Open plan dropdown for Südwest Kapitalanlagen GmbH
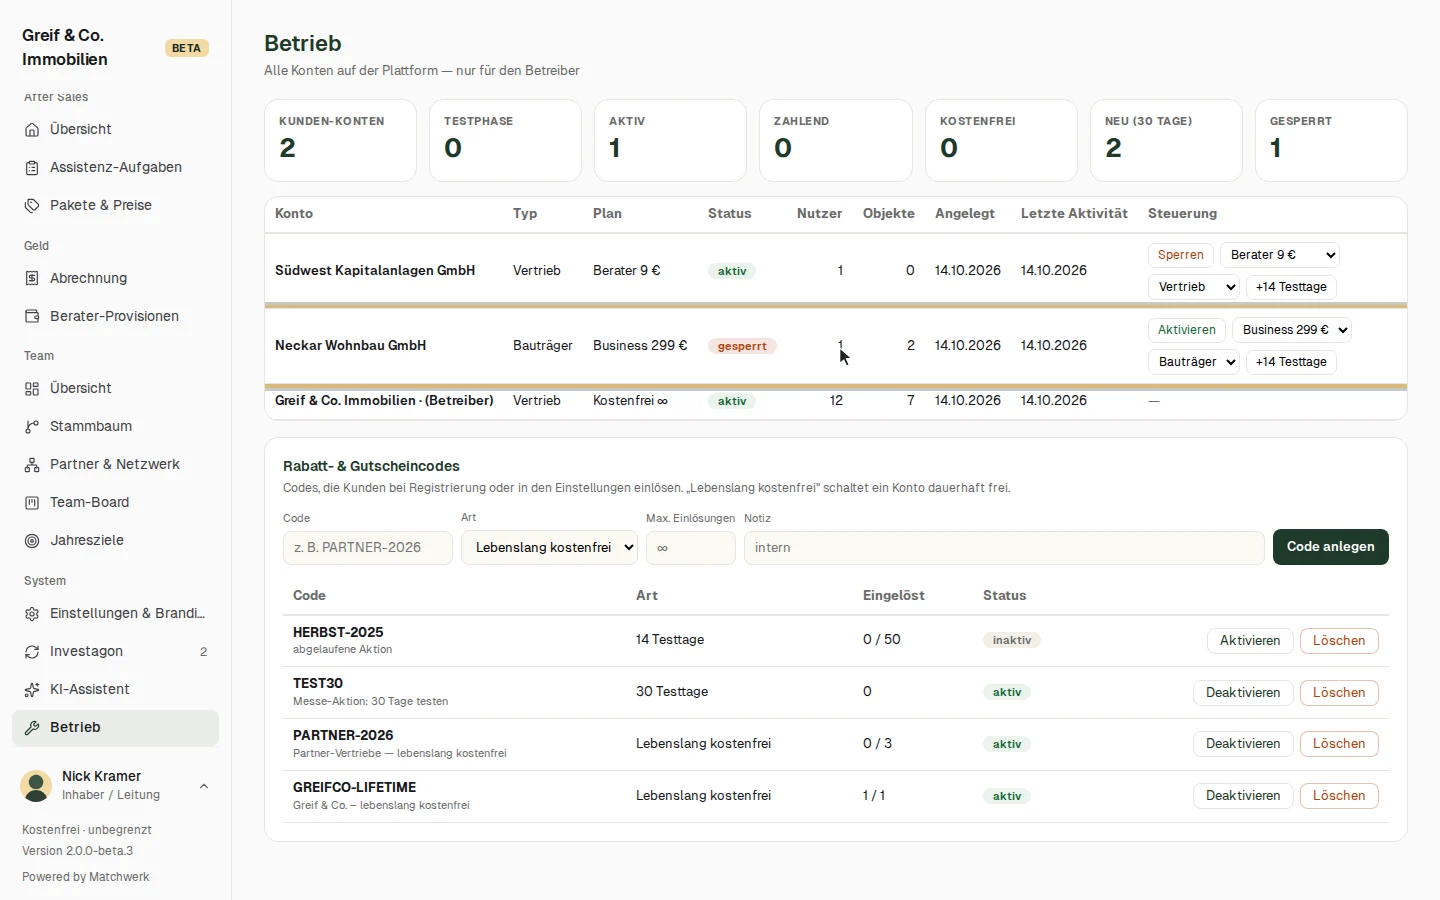 (1280, 255)
